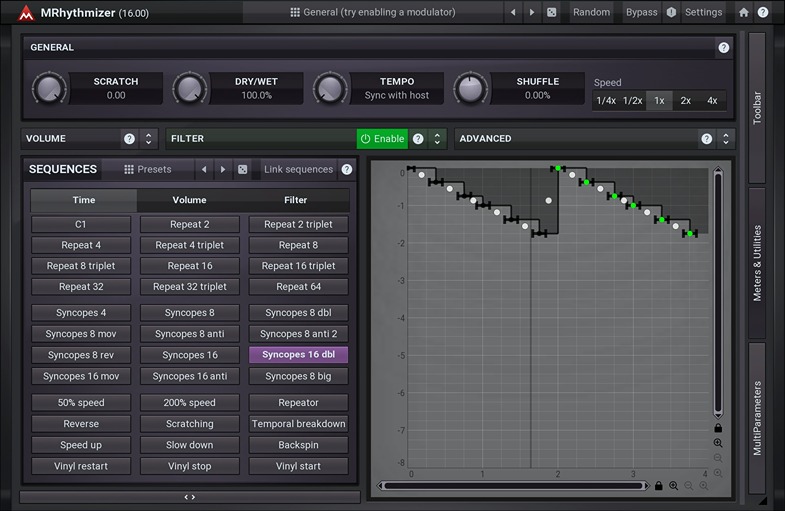This screenshot has width=785, height=511.
Task: Go to the next global preset with the right arrow
Action: (x=532, y=12)
